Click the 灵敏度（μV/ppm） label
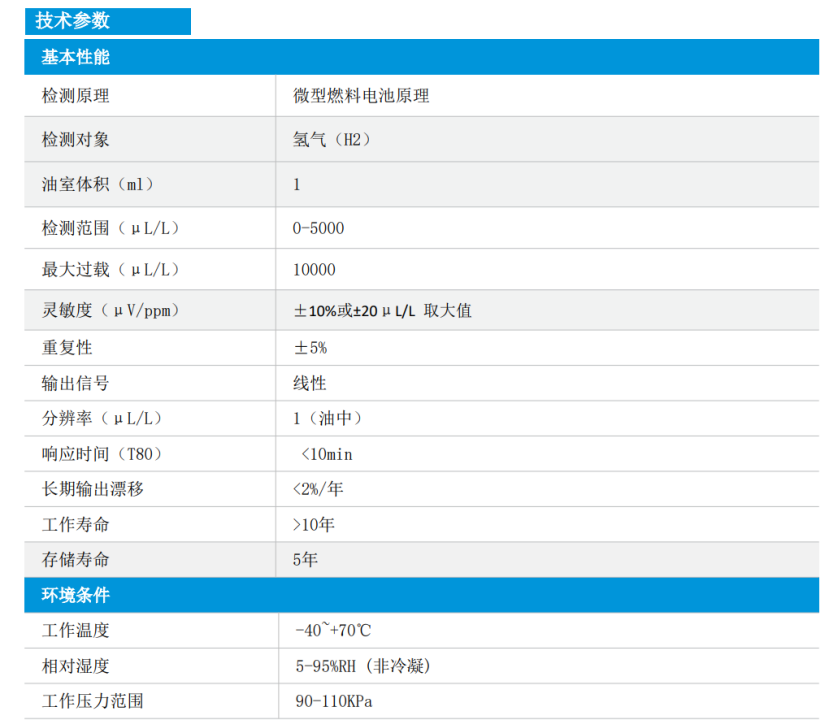Screen dimensions: 830x721 (x=111, y=310)
